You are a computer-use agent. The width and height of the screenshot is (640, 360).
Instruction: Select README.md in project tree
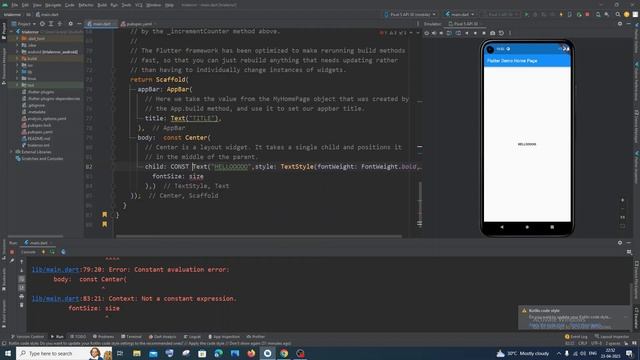(35, 138)
